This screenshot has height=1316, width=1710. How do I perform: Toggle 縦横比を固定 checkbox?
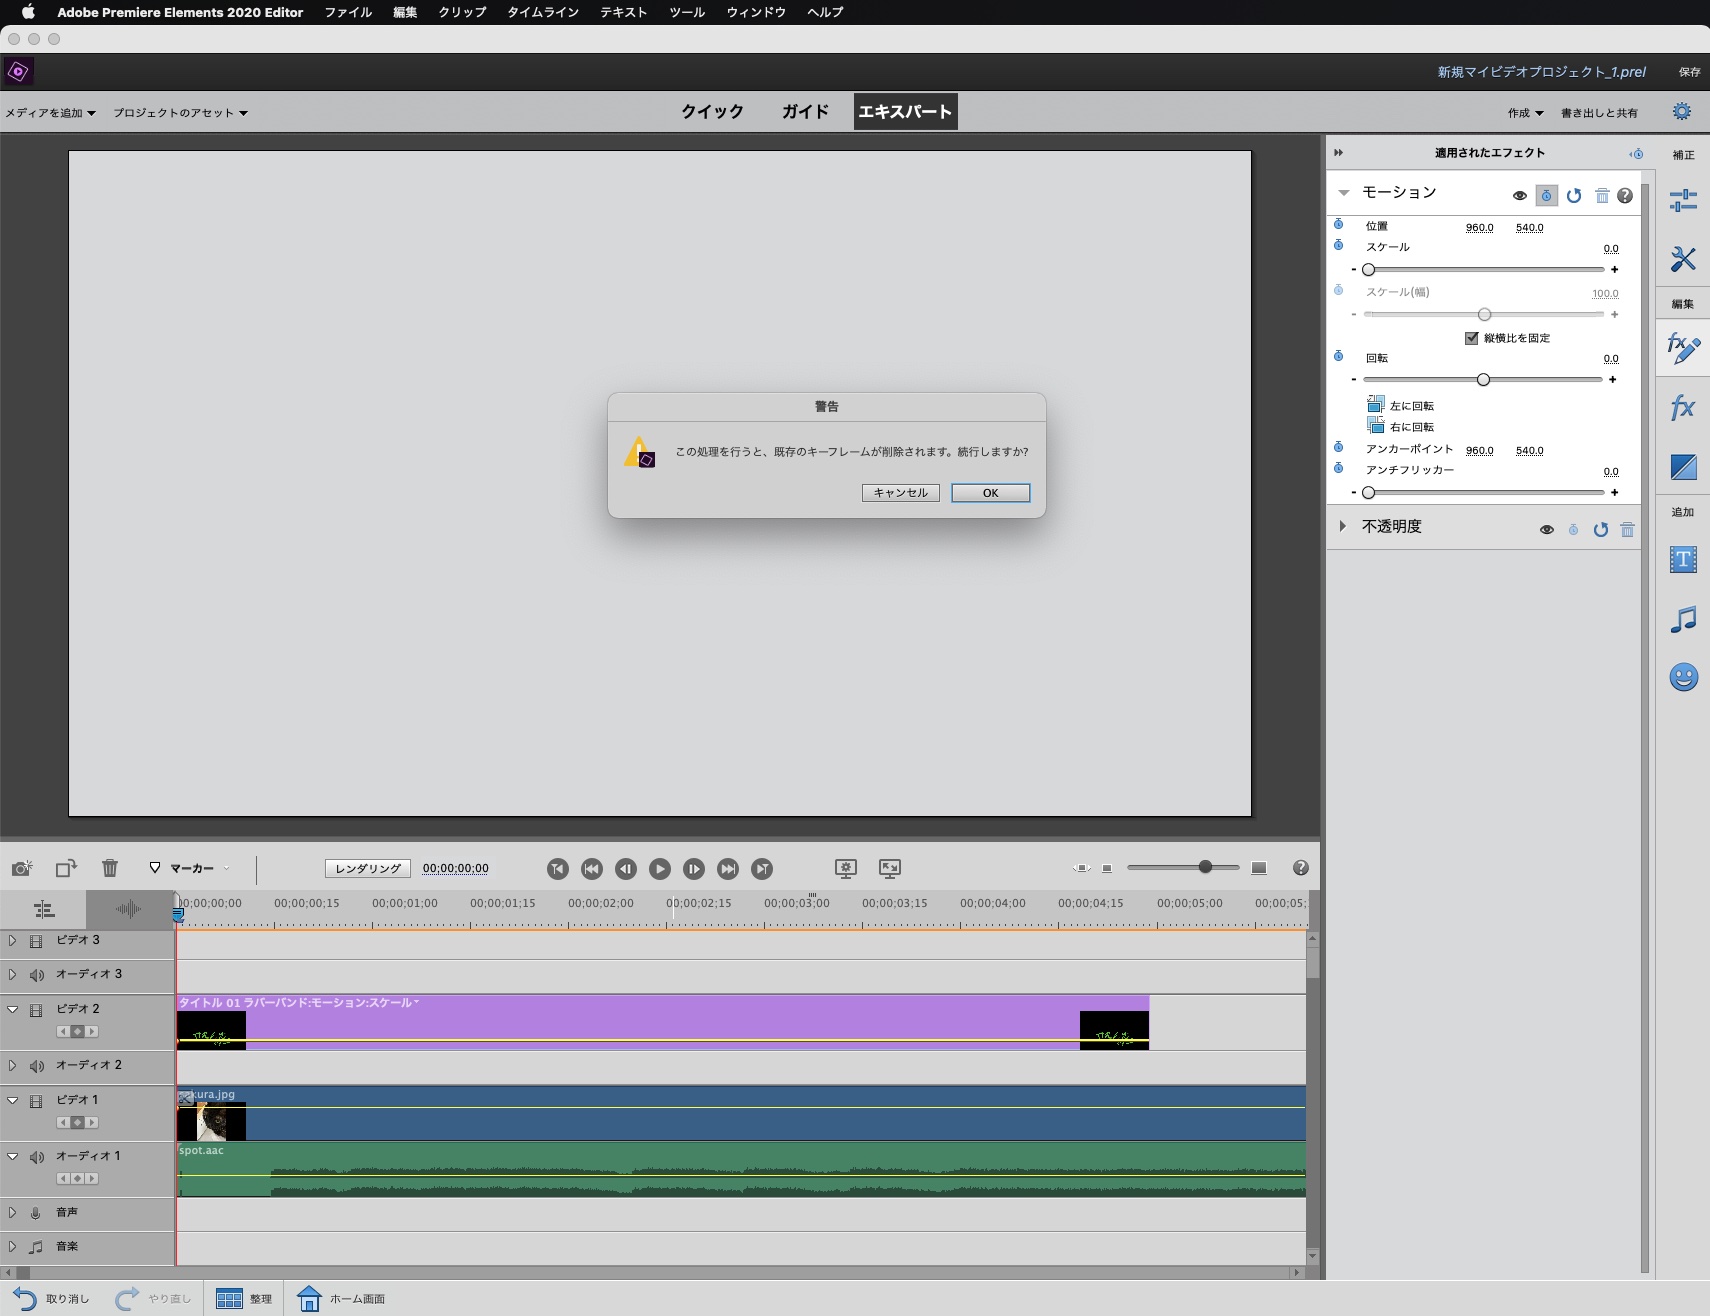coord(1471,338)
